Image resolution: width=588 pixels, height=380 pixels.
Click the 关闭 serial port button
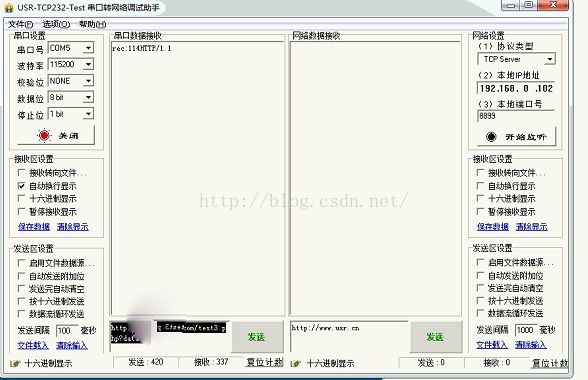(56, 135)
